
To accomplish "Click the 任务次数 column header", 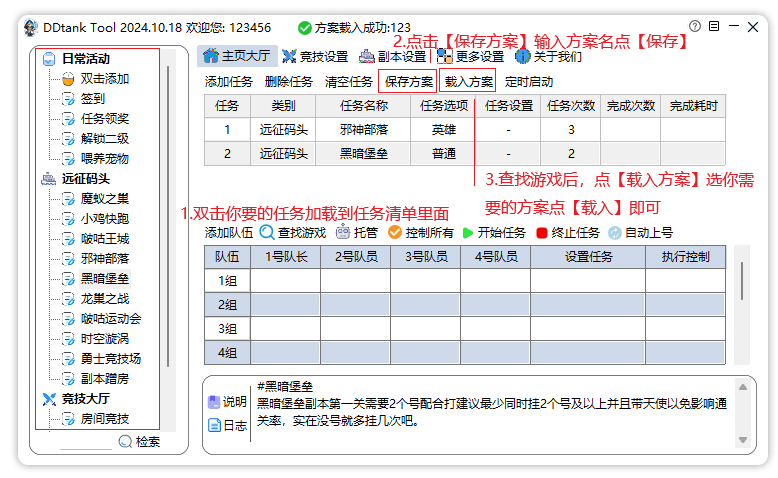I will coord(571,106).
